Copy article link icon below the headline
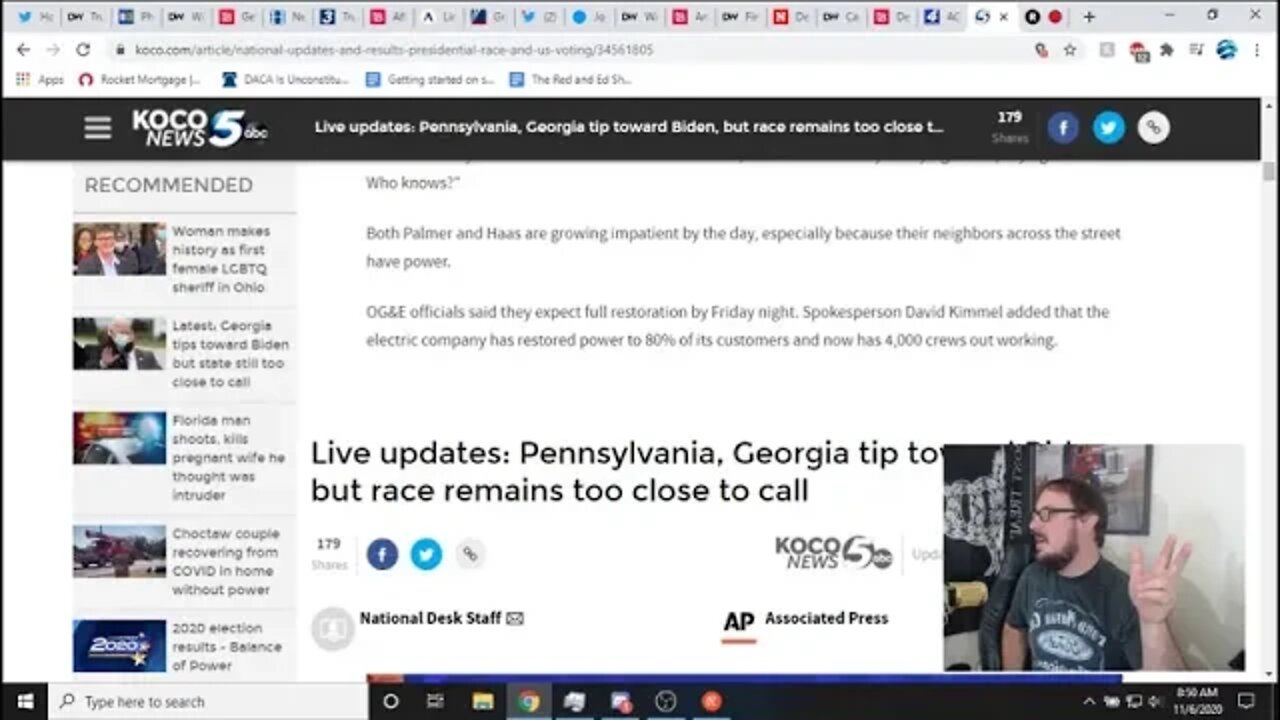The height and width of the screenshot is (720, 1280). pyautogui.click(x=470, y=553)
